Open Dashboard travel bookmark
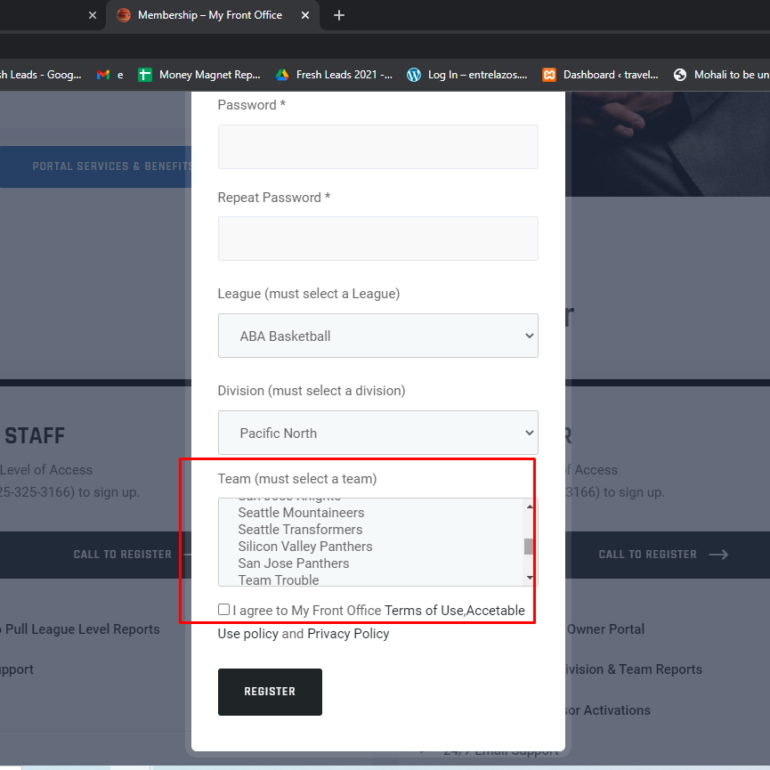 pyautogui.click(x=600, y=75)
